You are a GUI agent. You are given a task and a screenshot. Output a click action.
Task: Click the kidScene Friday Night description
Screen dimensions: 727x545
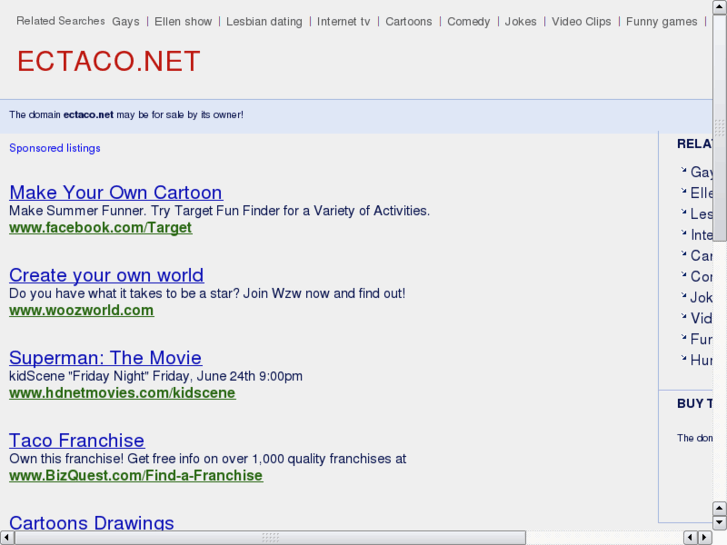click(x=156, y=376)
